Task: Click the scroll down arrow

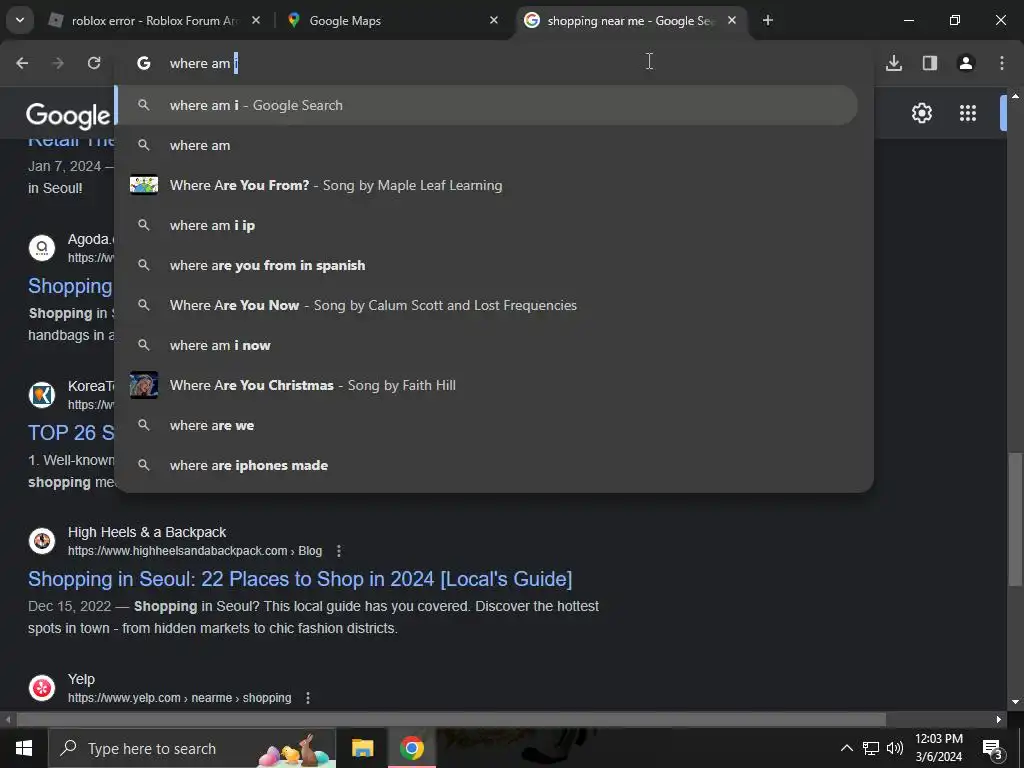Action: [1015, 702]
